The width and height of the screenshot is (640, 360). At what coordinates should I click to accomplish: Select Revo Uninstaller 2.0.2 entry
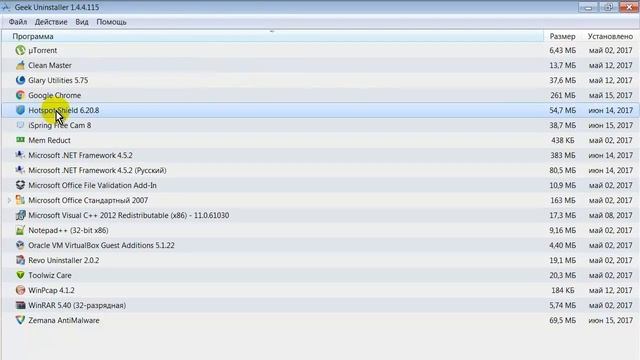click(x=64, y=260)
